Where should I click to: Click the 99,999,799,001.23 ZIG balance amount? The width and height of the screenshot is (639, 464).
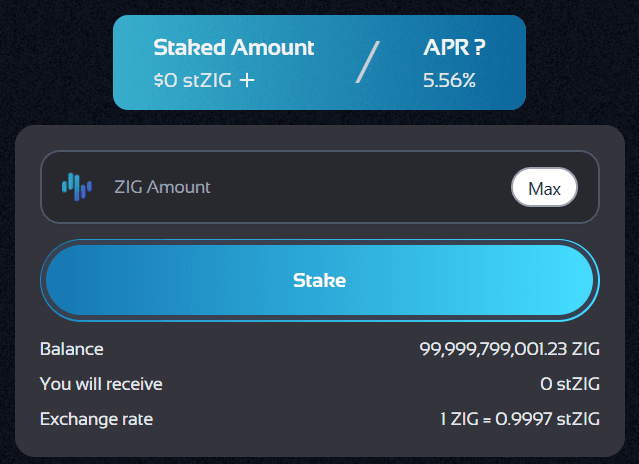[510, 349]
